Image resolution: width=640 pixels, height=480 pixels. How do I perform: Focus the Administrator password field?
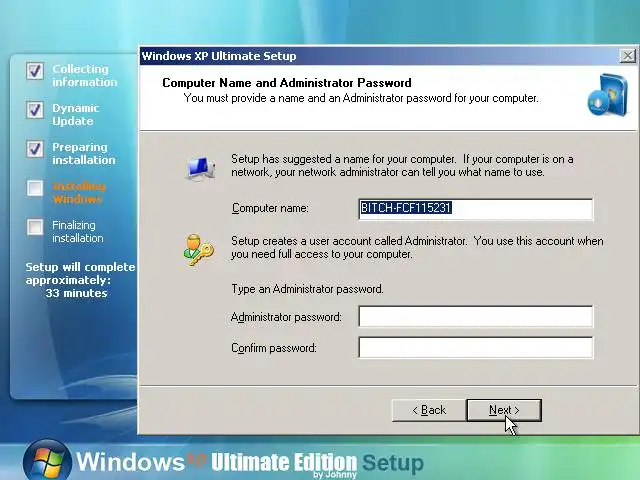(x=476, y=316)
